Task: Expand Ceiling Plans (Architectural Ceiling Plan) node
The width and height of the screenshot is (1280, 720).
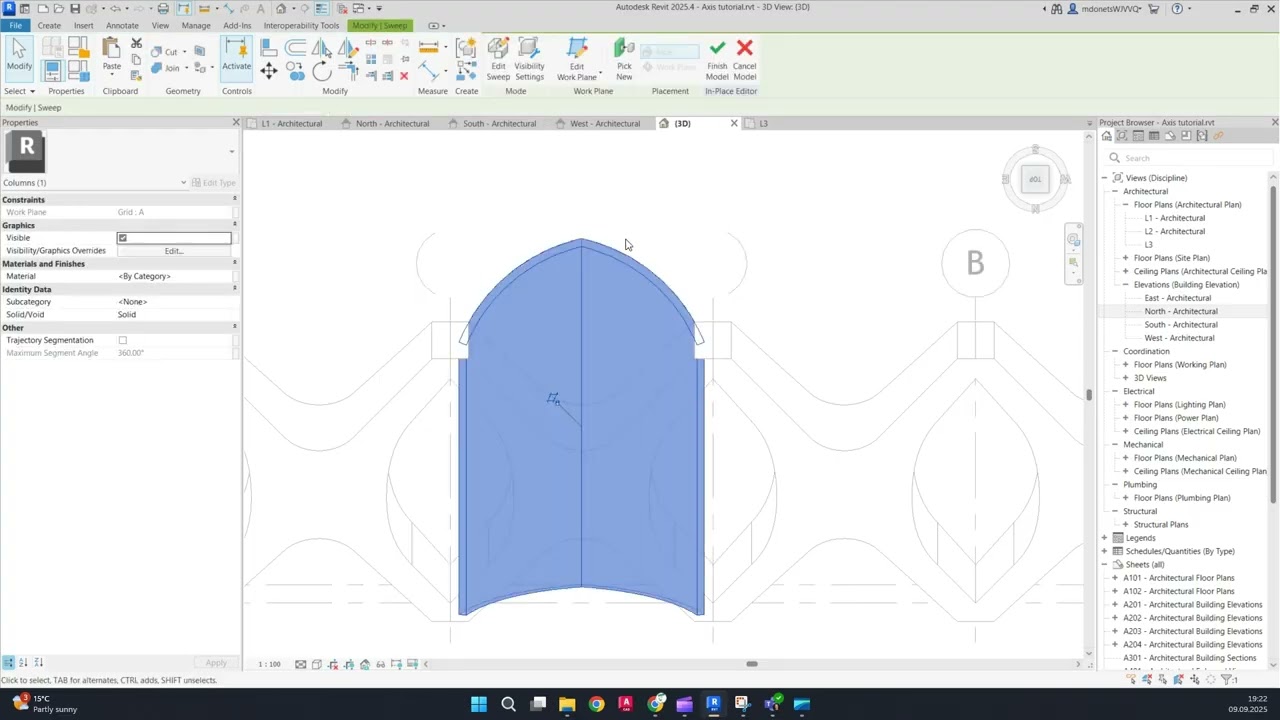Action: 1126,271
